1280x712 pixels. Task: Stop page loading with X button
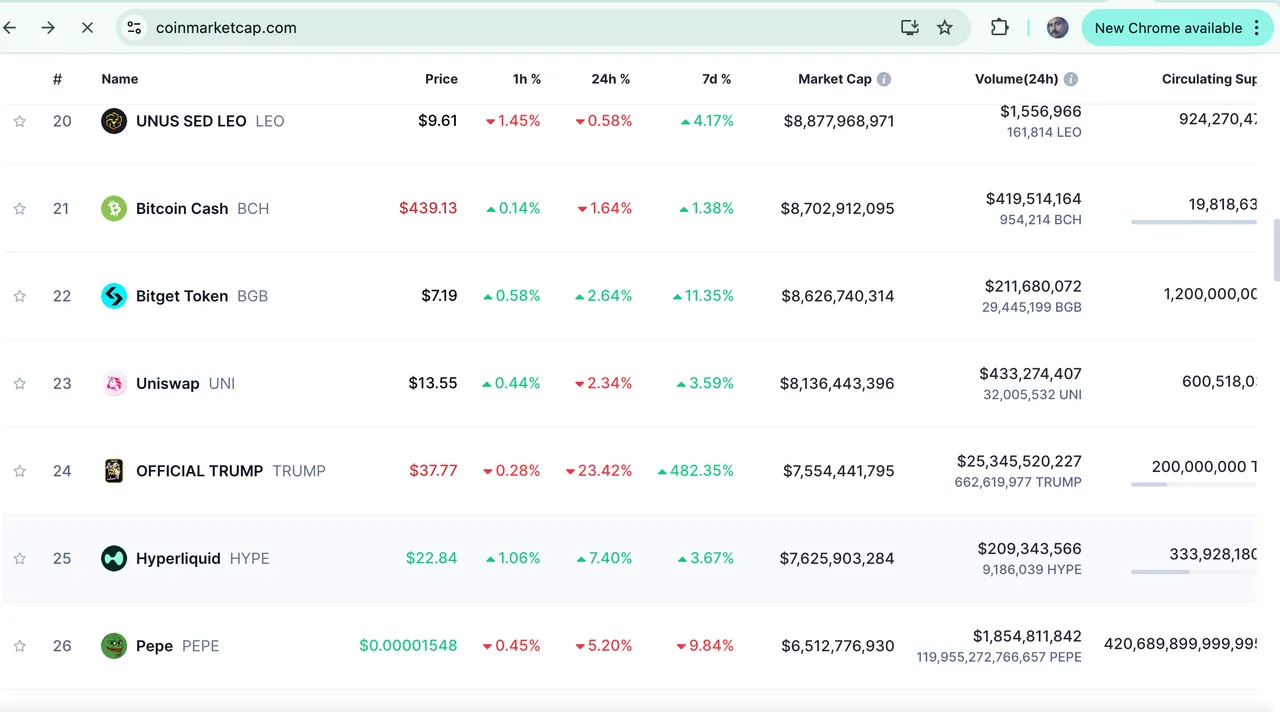[87, 28]
